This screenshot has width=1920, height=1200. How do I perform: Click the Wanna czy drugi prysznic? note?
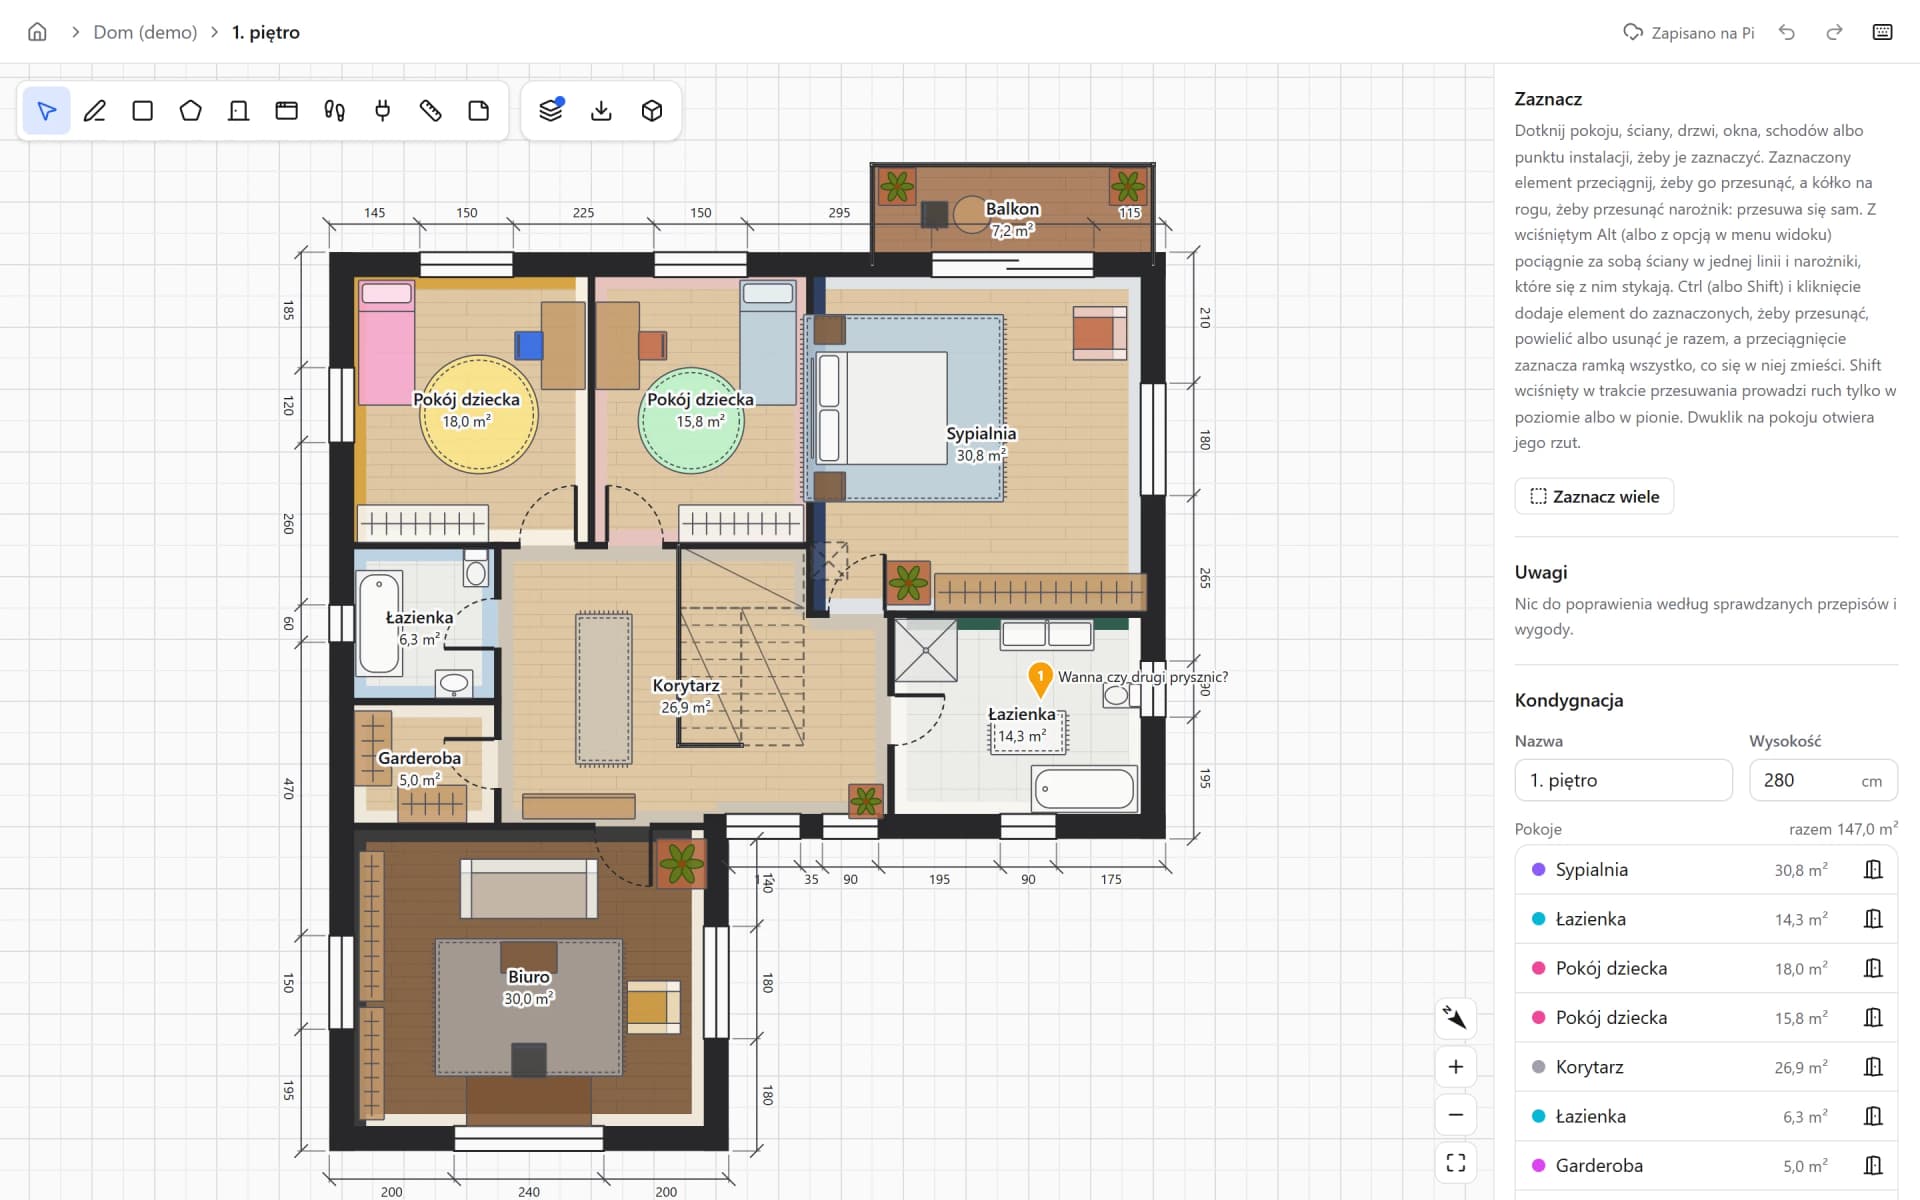click(x=1143, y=677)
